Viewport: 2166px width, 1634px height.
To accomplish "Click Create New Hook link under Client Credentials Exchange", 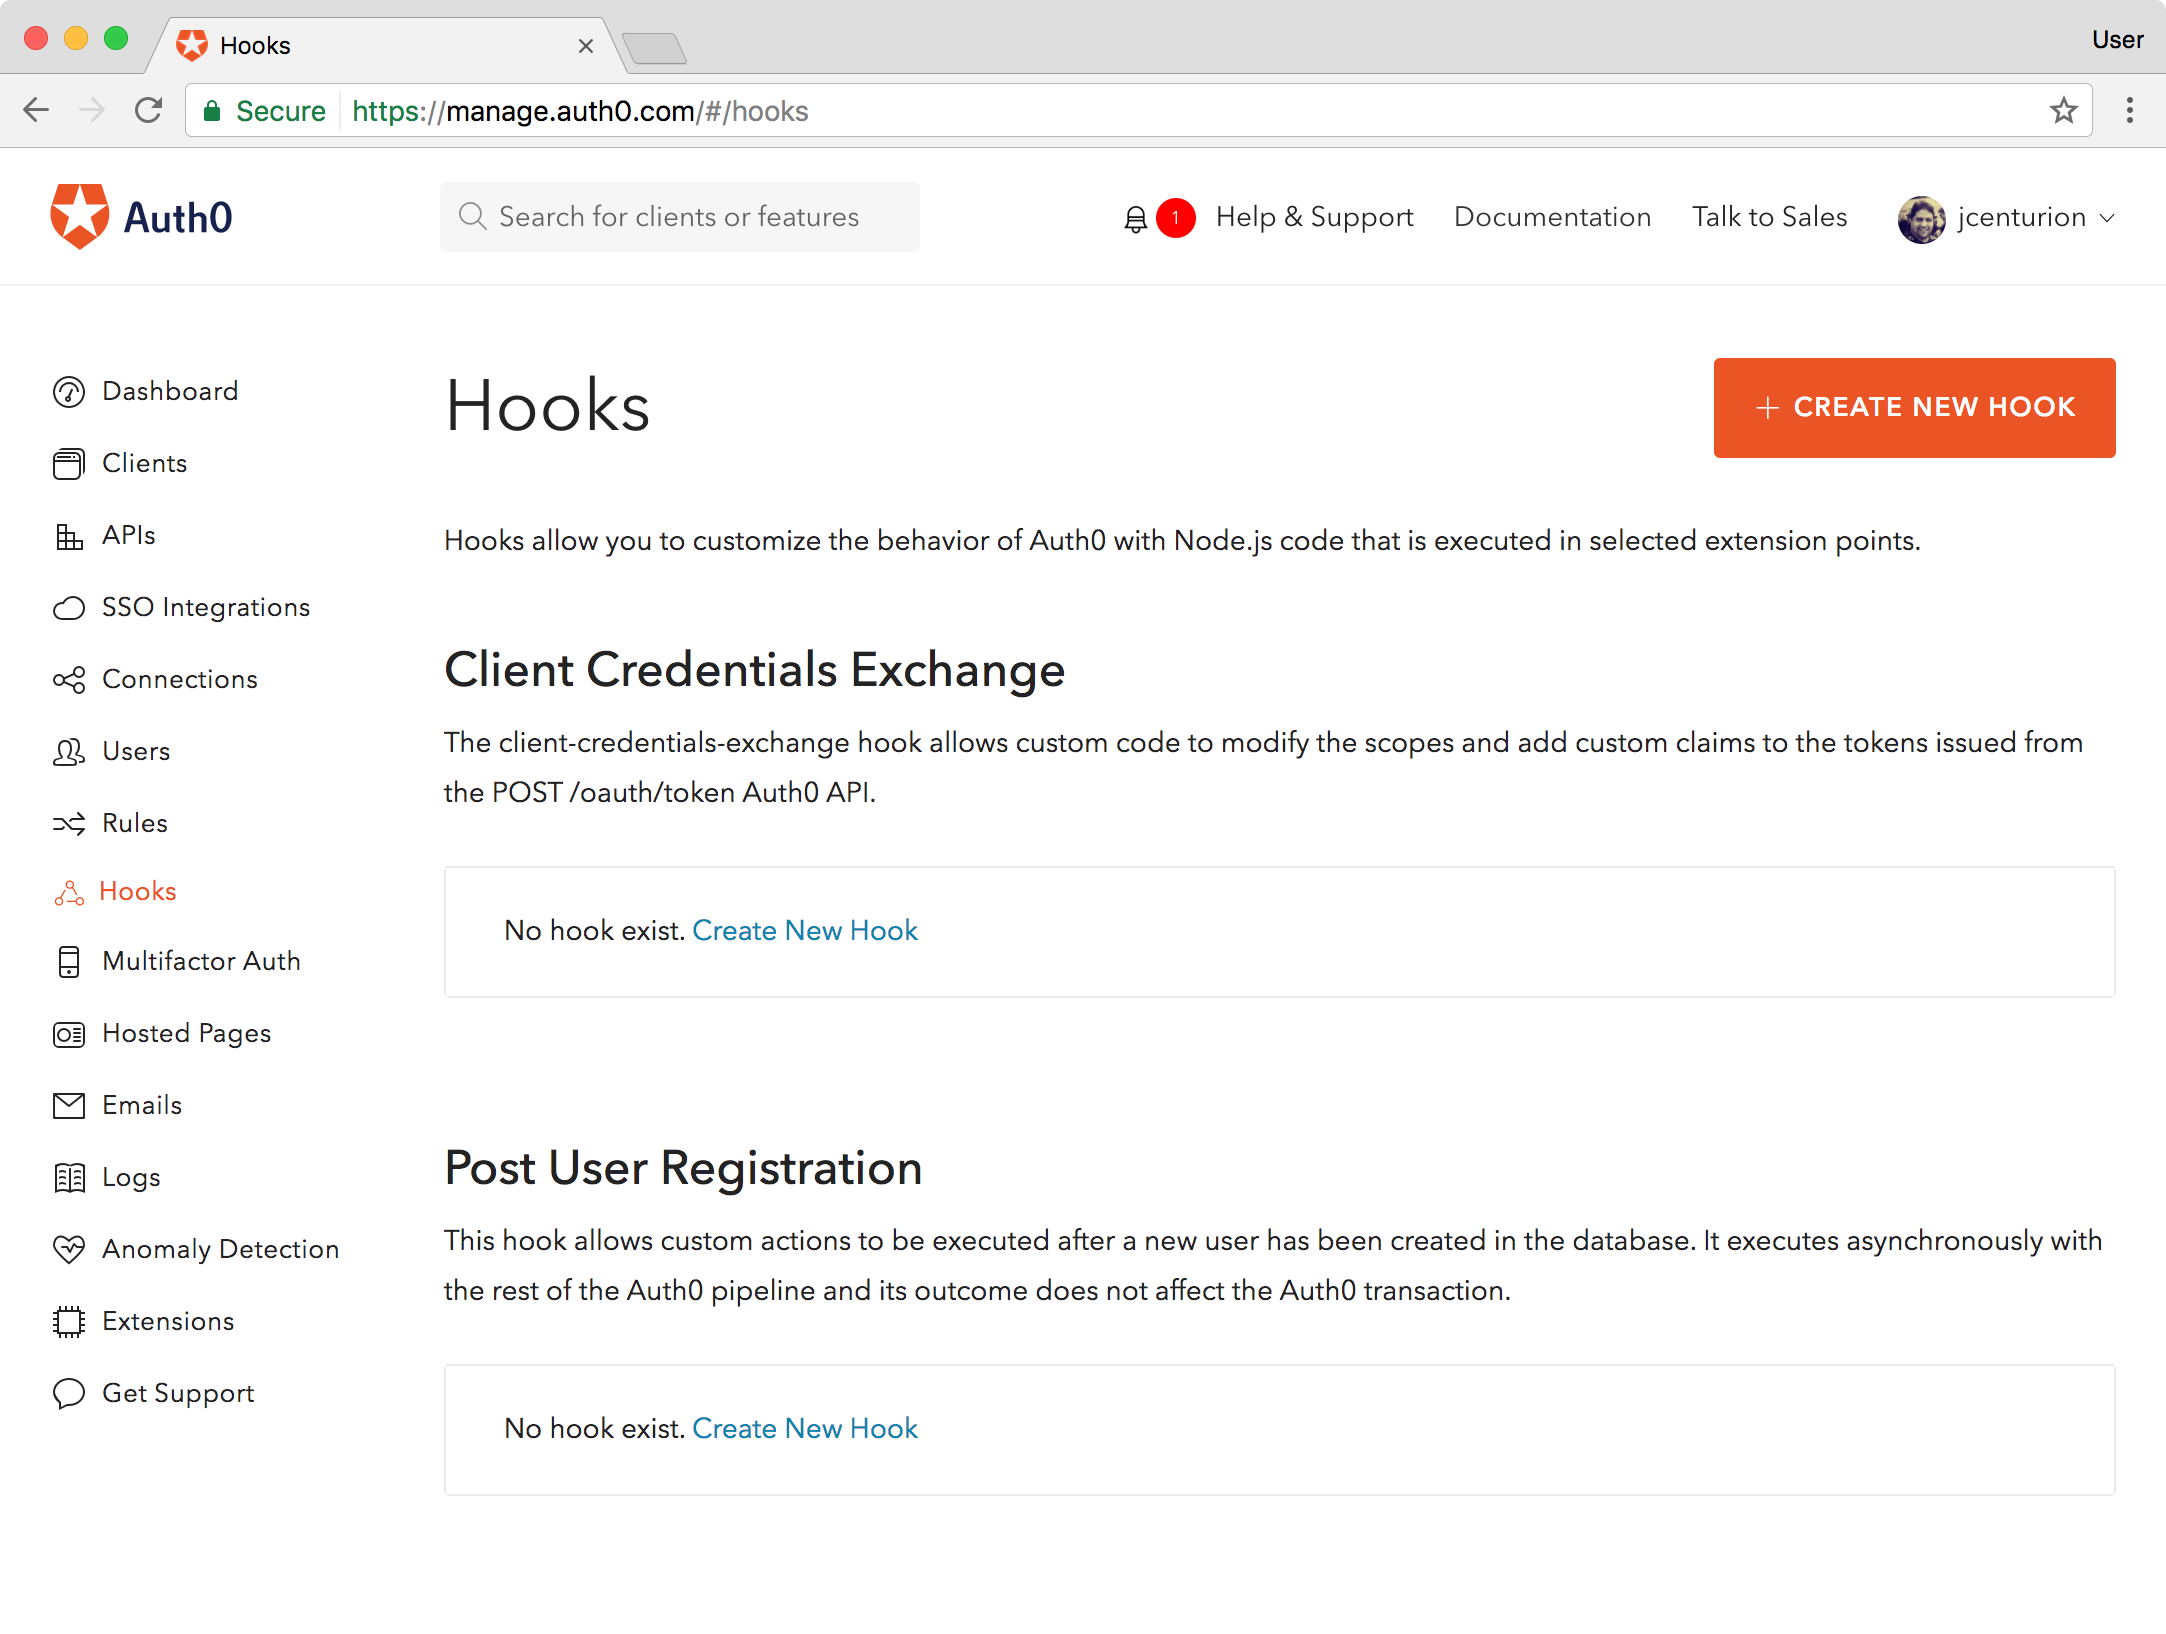I will 804,930.
